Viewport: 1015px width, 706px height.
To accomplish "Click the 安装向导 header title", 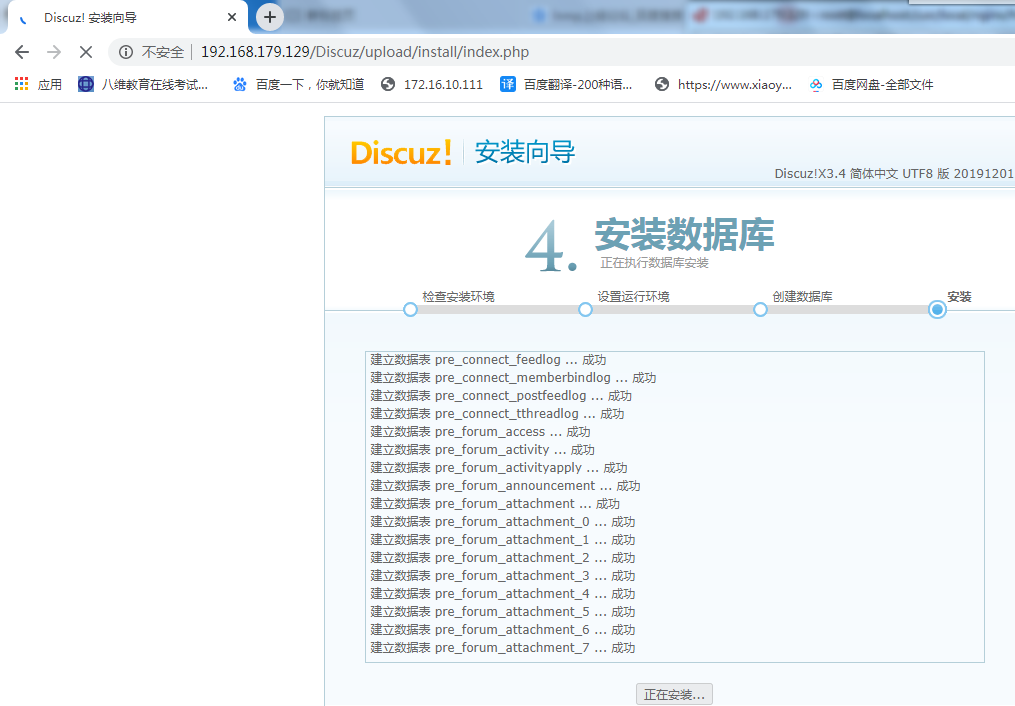I will [525, 153].
